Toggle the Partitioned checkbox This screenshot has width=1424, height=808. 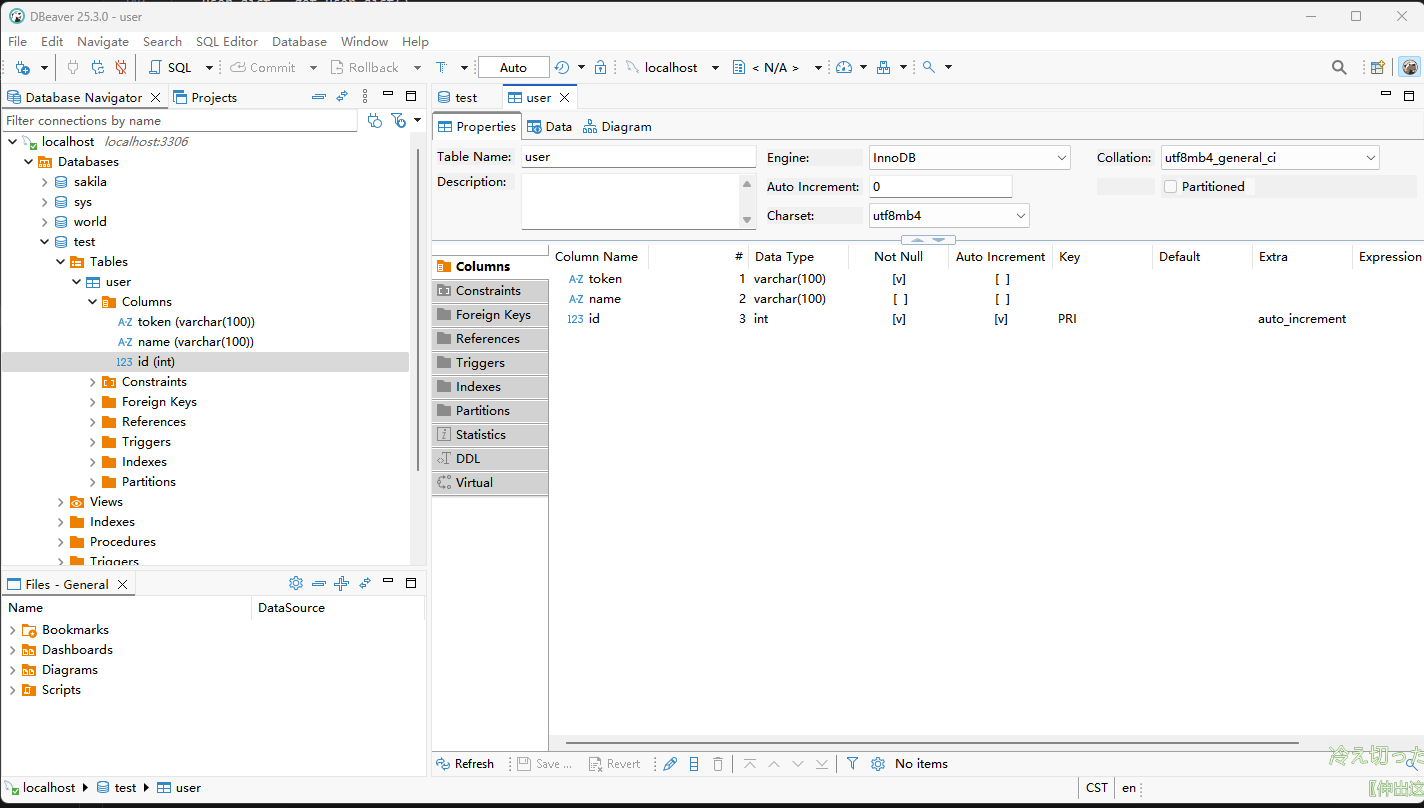[x=1171, y=187]
